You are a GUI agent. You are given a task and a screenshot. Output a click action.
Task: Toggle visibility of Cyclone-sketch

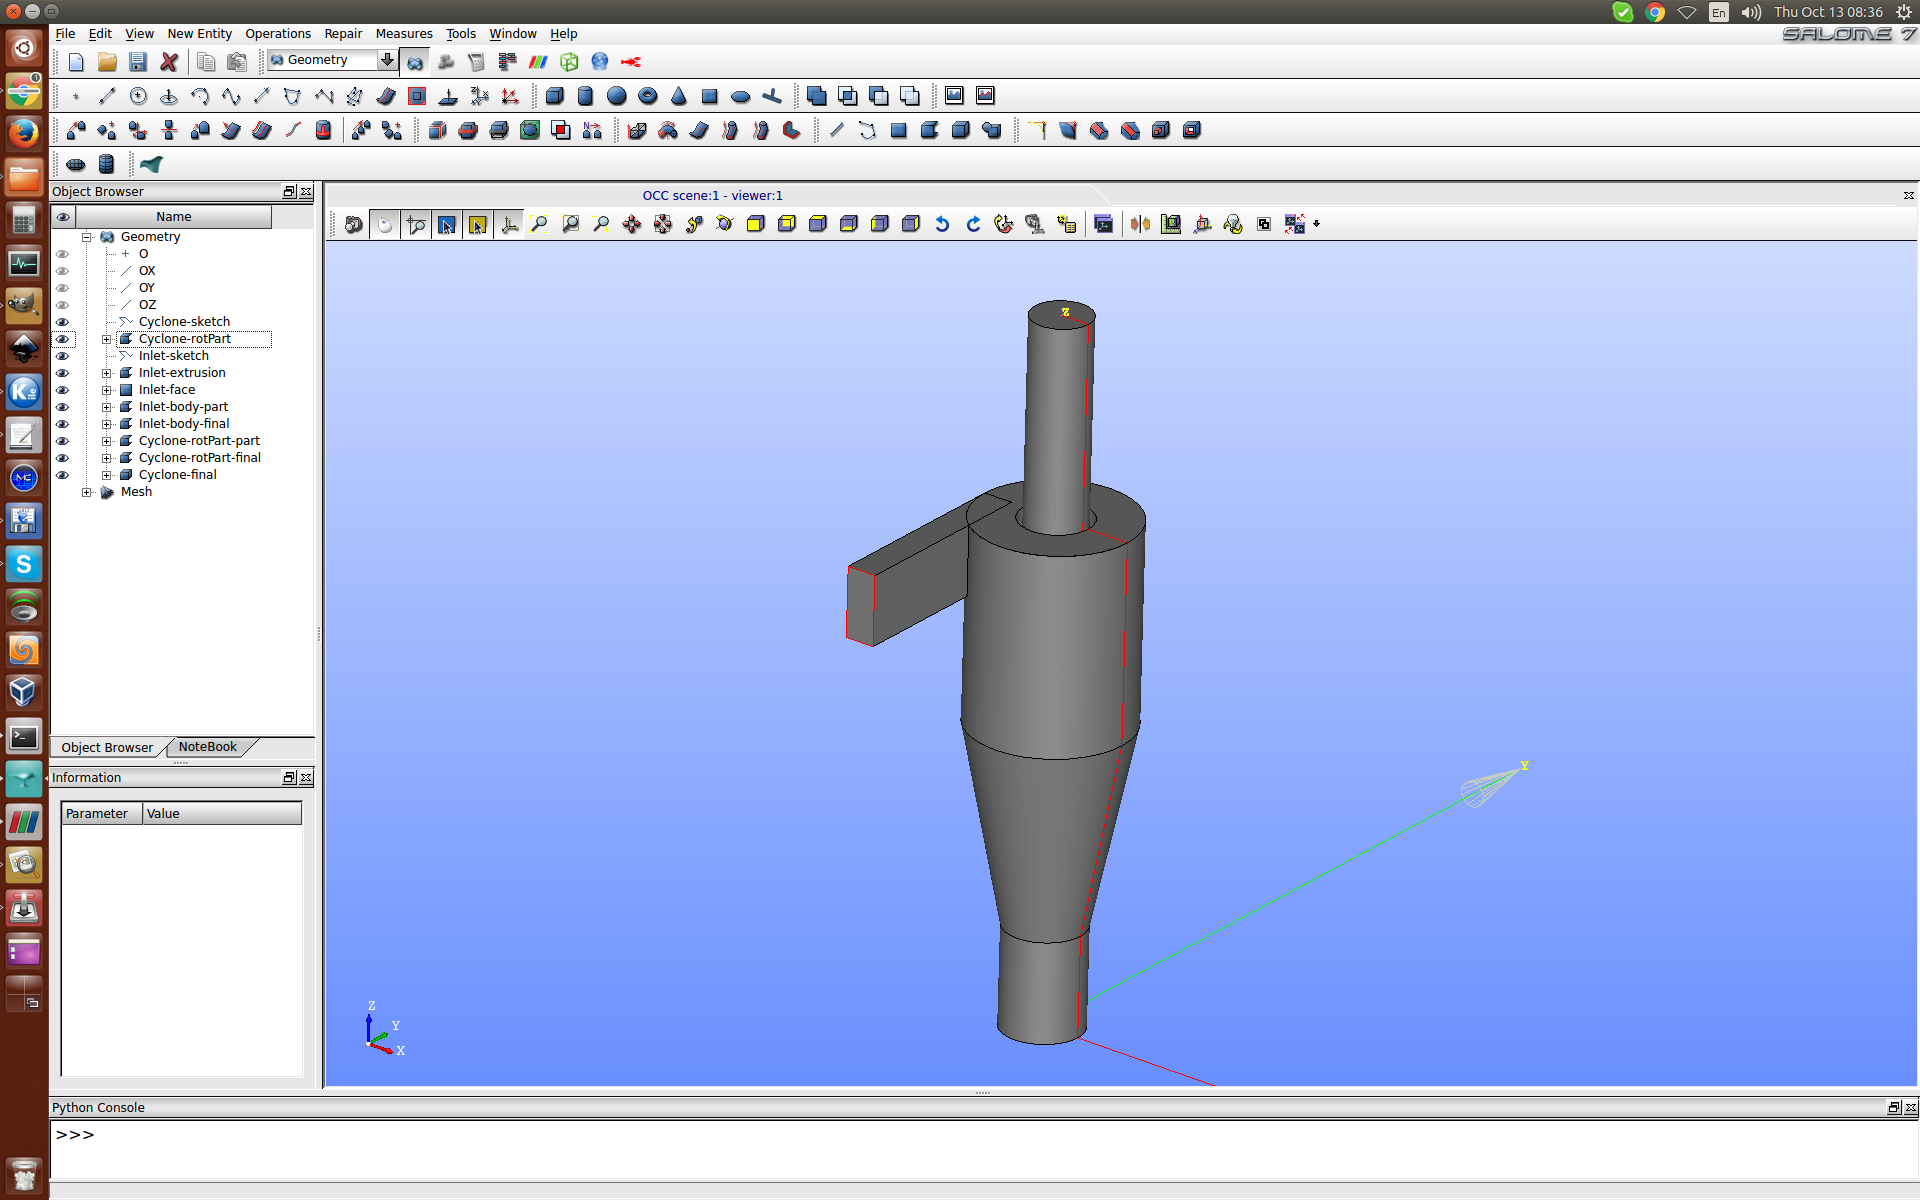[x=62, y=322]
